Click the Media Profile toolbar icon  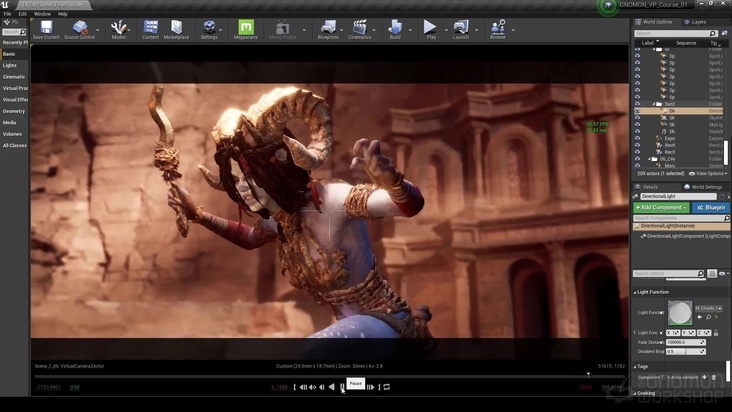coord(282,29)
